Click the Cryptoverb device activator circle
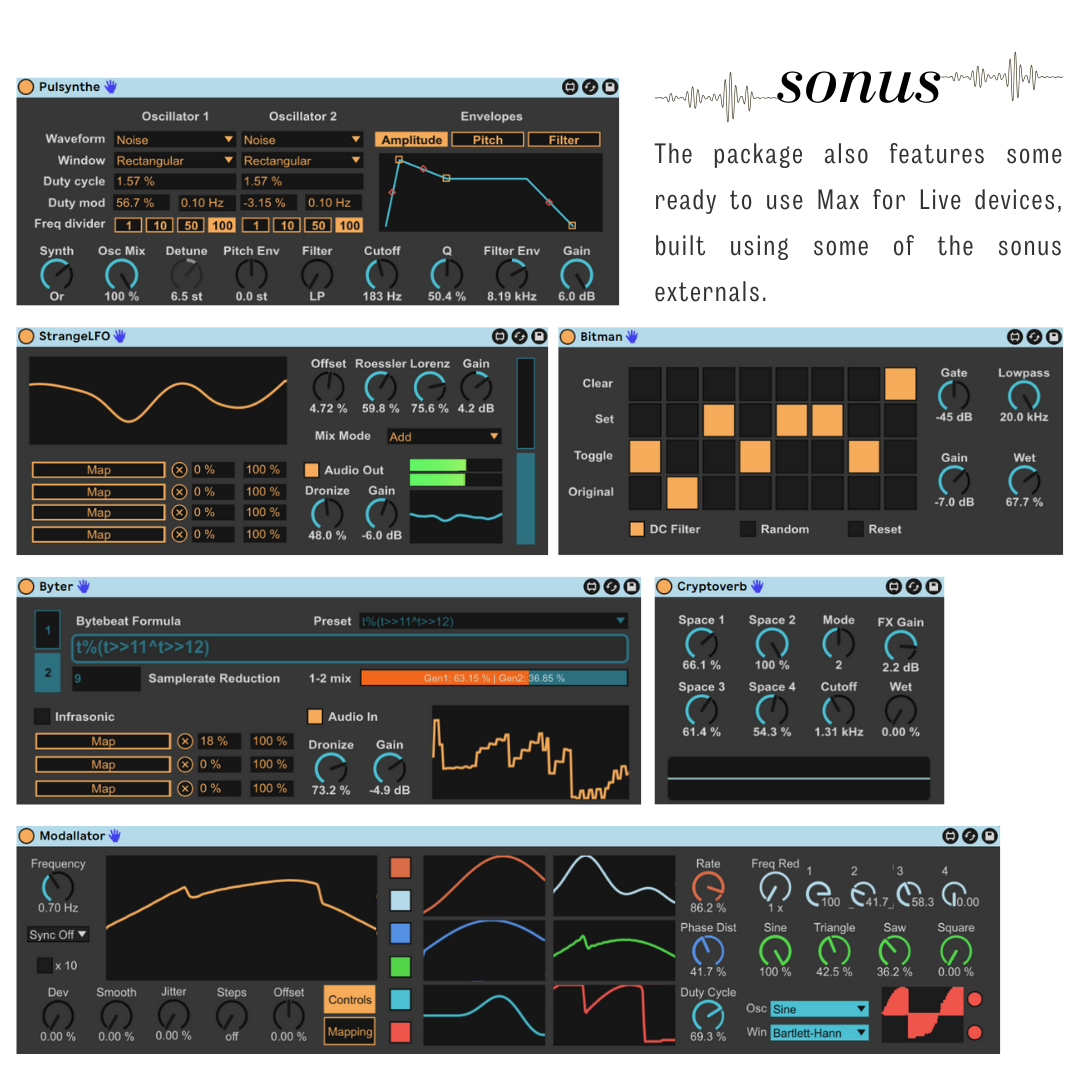 [x=664, y=586]
